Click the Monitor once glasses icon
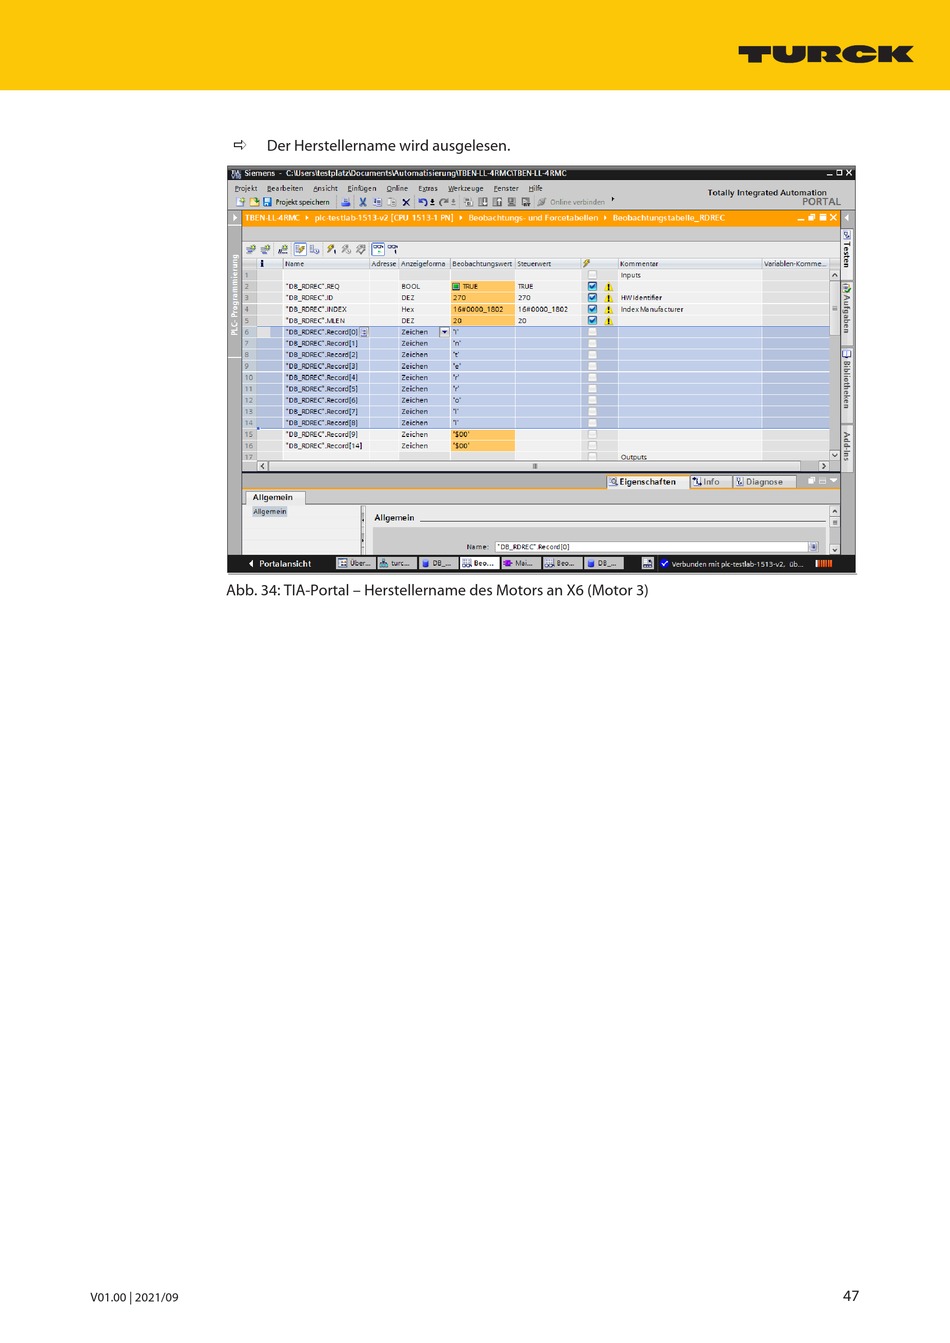 pos(393,249)
